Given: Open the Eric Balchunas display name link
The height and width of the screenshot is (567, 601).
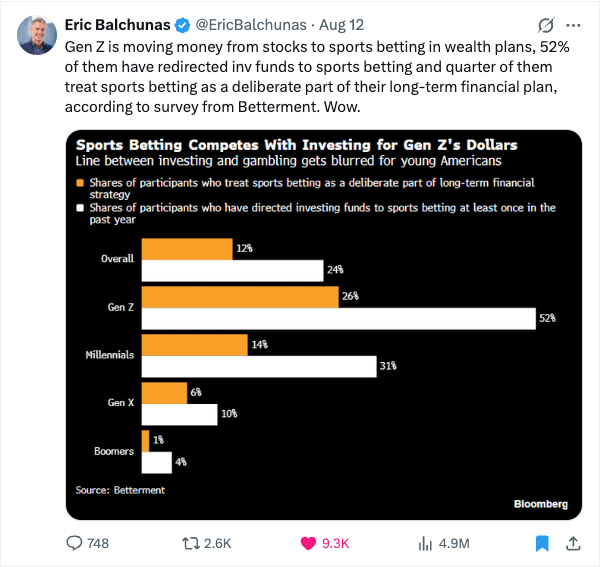Looking at the screenshot, I should (117, 25).
